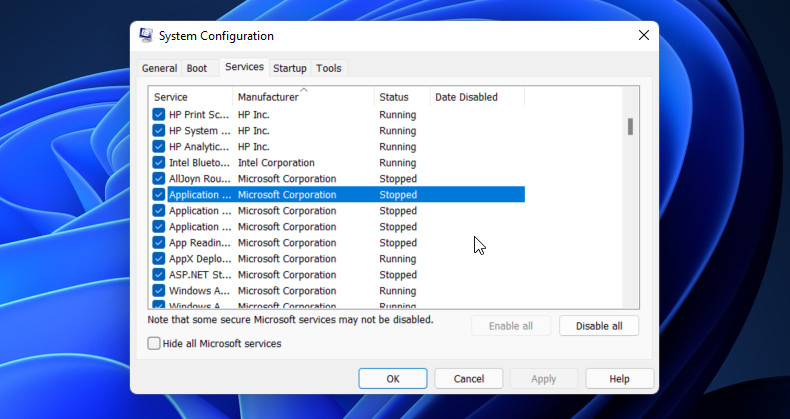Uncheck the AllJoyn Rou... service checkbox

coord(159,179)
